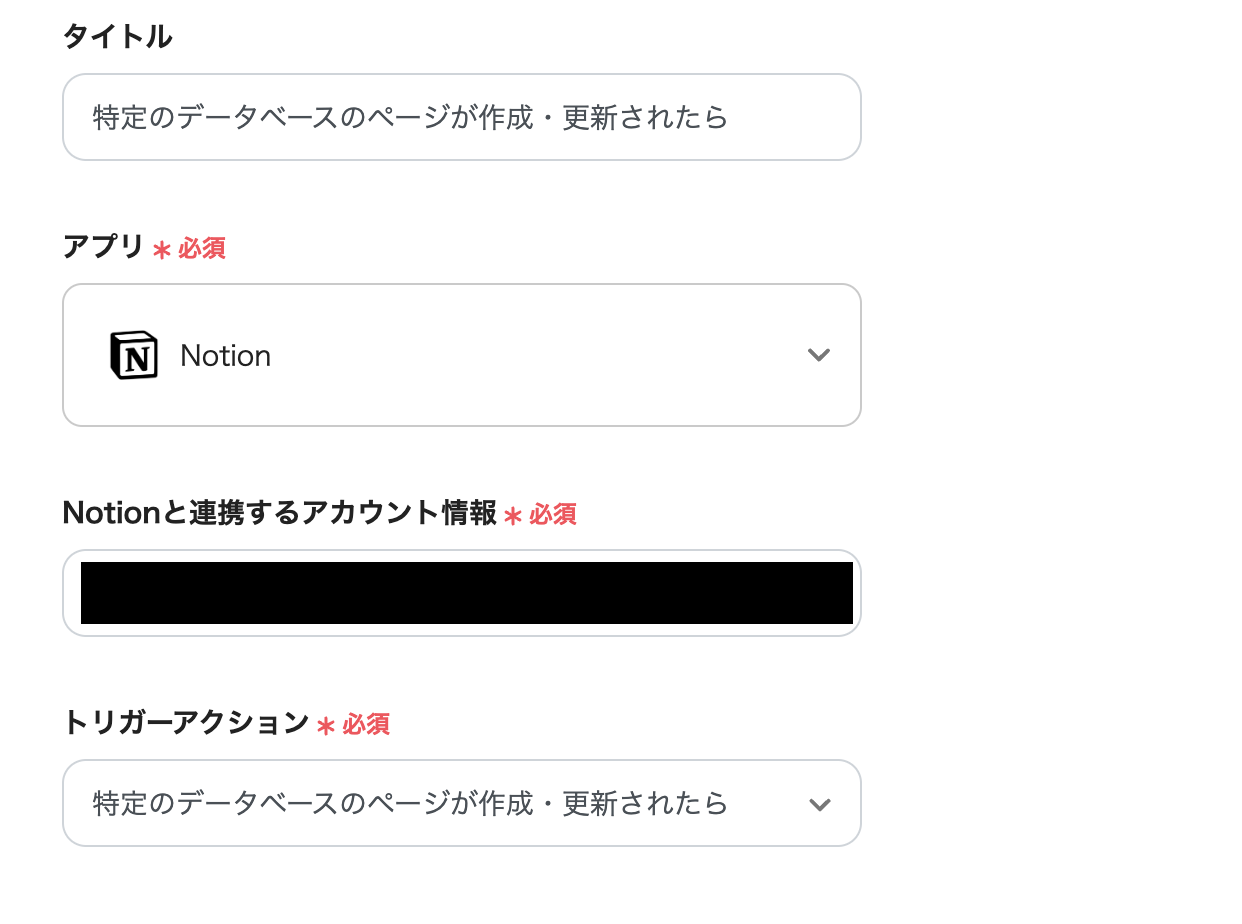
Task: Click the asterisk beside トリガーアクション label
Action: pos(326,726)
